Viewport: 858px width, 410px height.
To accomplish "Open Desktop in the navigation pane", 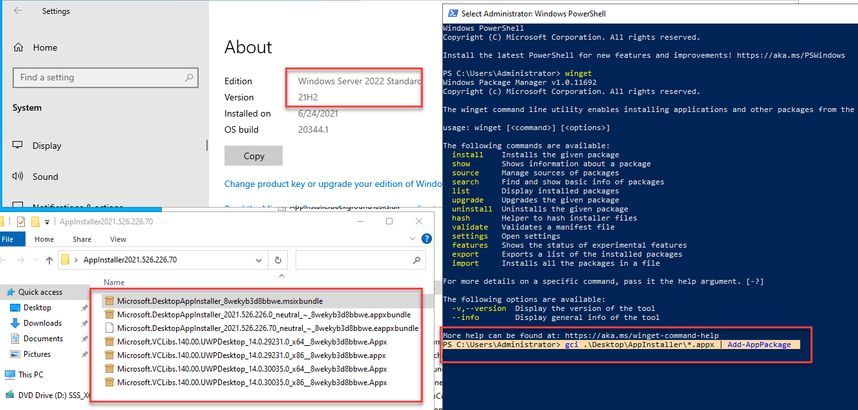I will (37, 308).
